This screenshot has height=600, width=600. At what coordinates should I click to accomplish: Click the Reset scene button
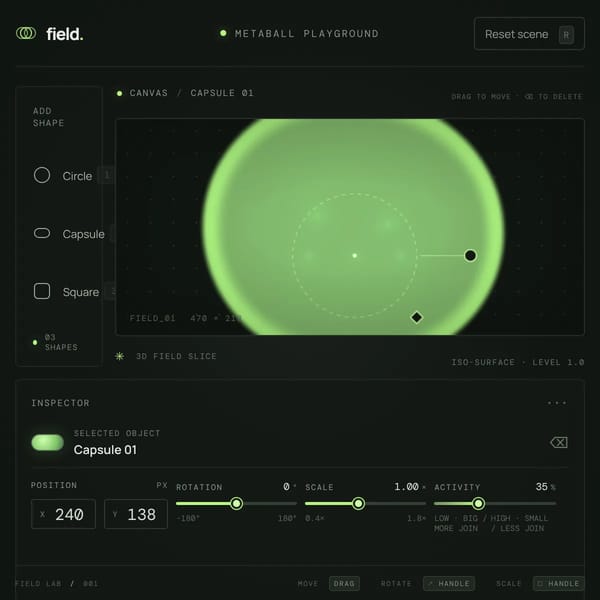tap(529, 34)
